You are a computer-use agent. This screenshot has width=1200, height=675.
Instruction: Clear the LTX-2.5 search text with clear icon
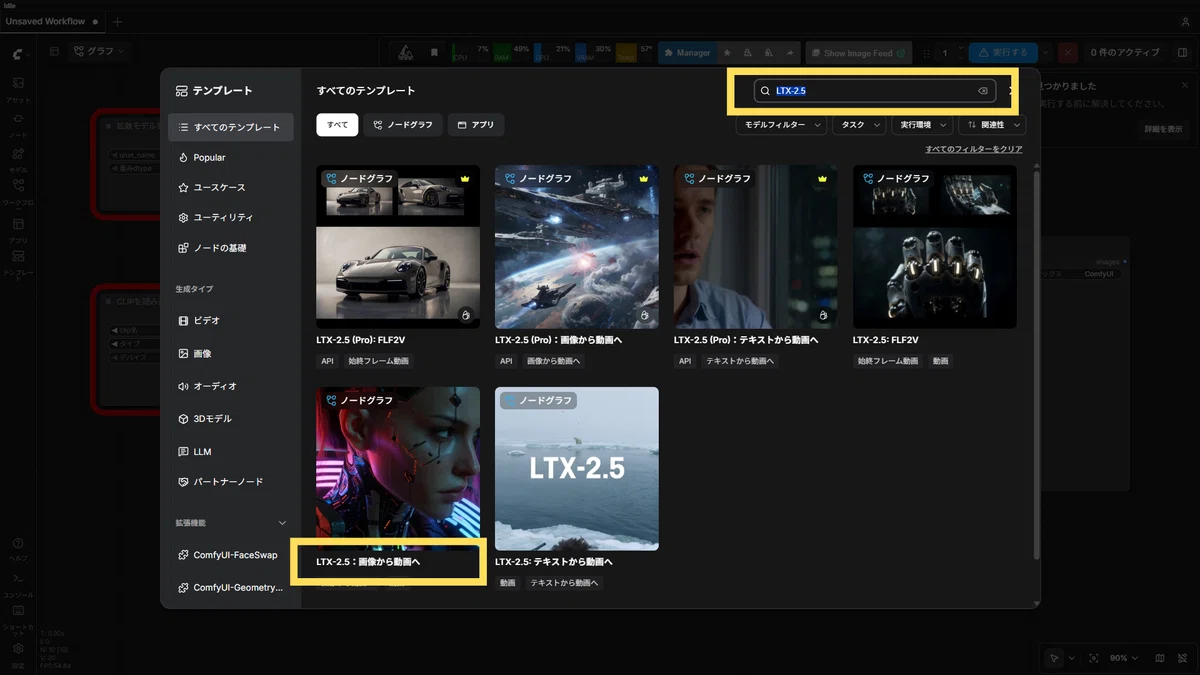click(x=982, y=91)
